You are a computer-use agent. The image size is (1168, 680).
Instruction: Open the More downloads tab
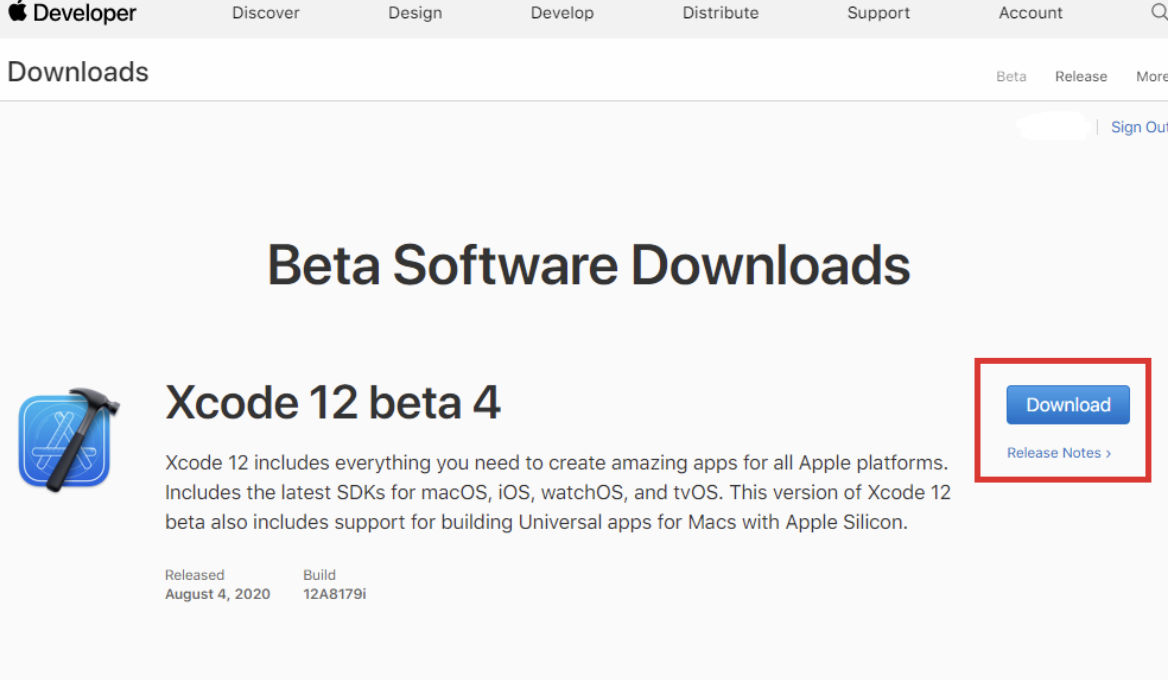tap(1152, 76)
